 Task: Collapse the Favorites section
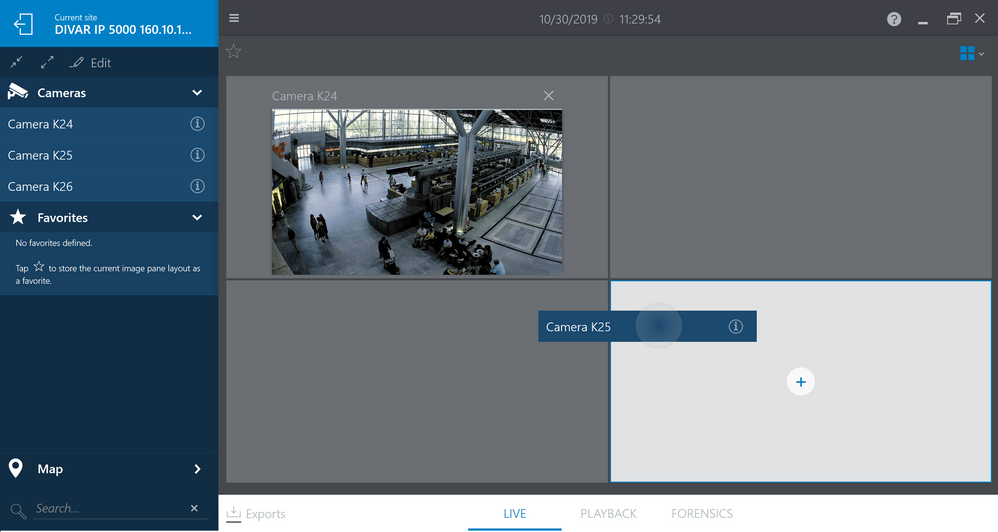pos(197,217)
